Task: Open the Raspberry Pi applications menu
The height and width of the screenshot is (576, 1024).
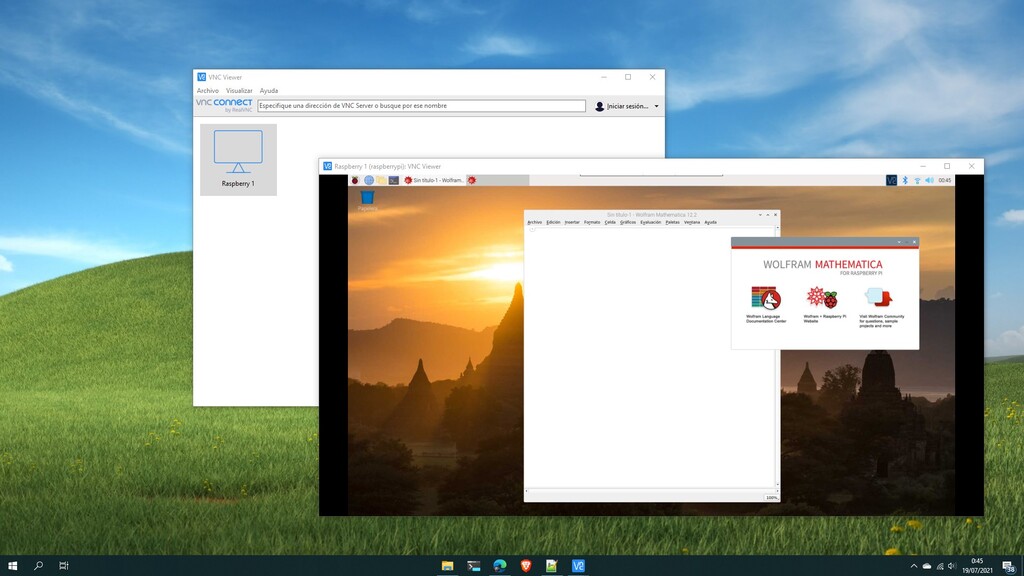Action: [x=354, y=180]
